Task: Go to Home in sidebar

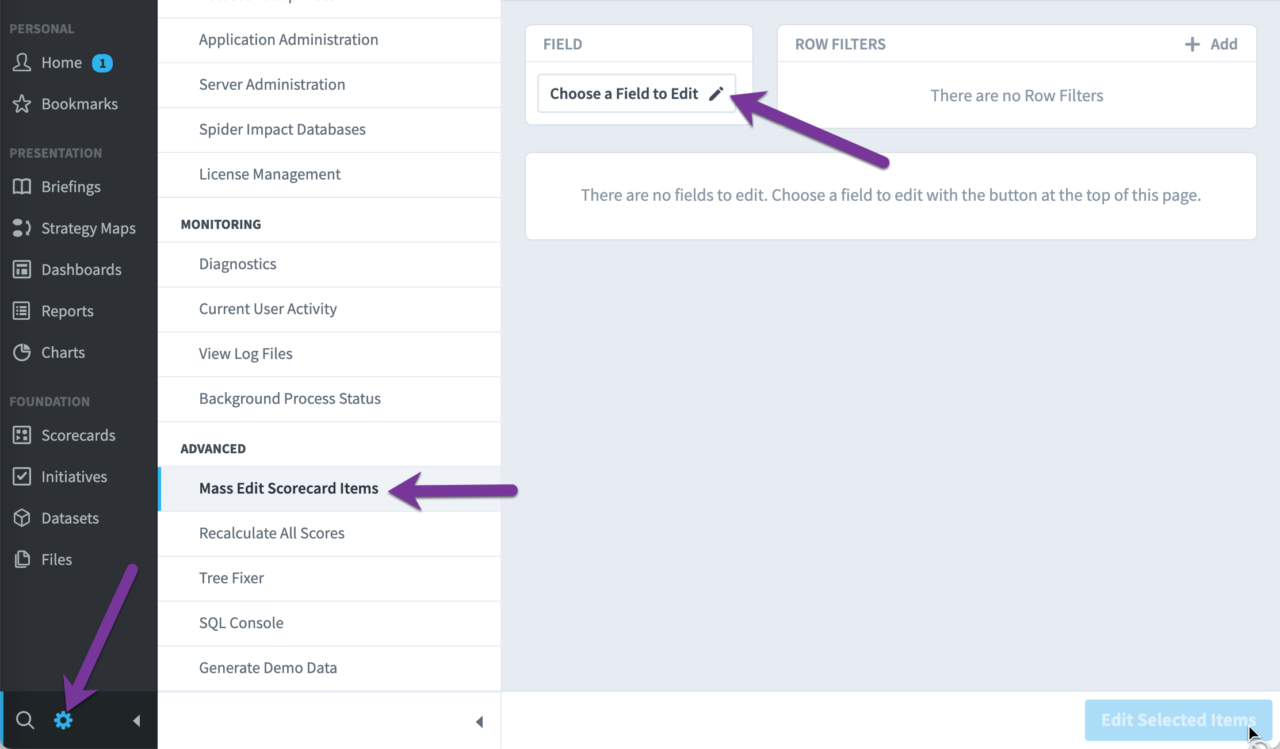Action: [61, 63]
